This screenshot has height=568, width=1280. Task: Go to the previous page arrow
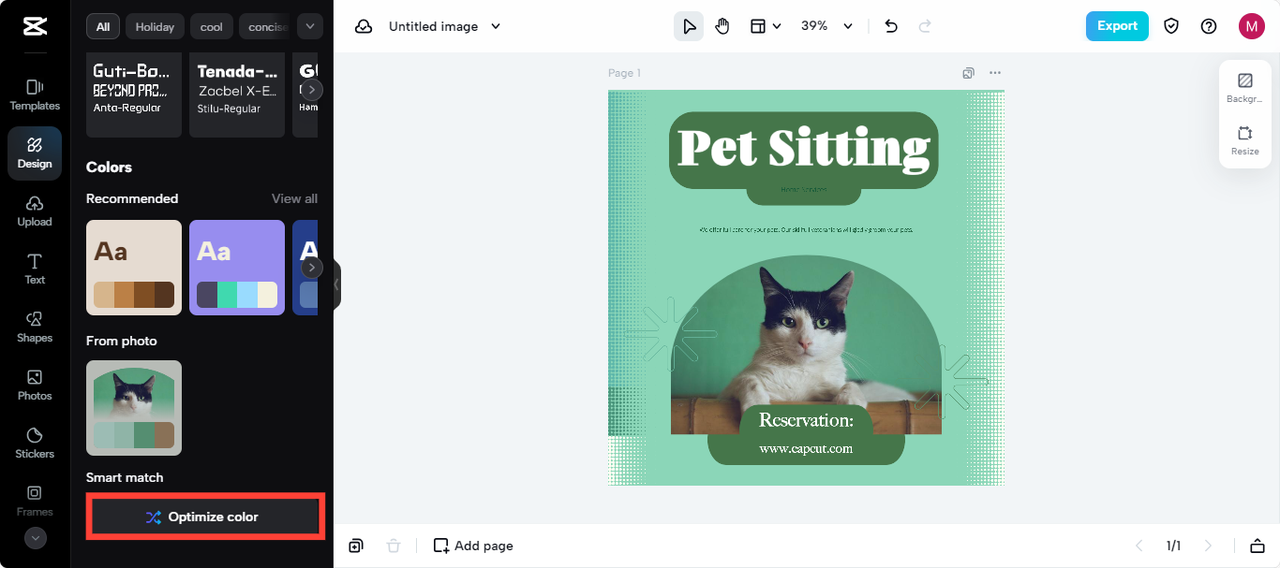coord(1139,546)
